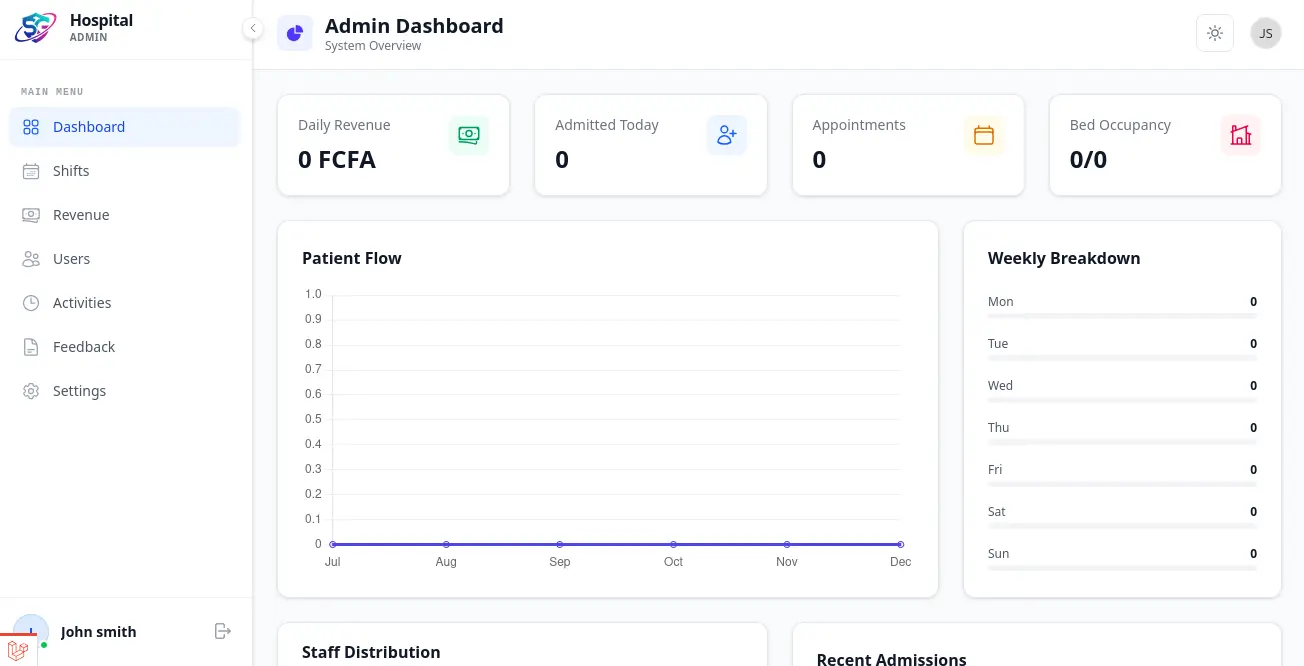Toggle the light/dark theme sun button
1304x666 pixels.
click(1214, 33)
